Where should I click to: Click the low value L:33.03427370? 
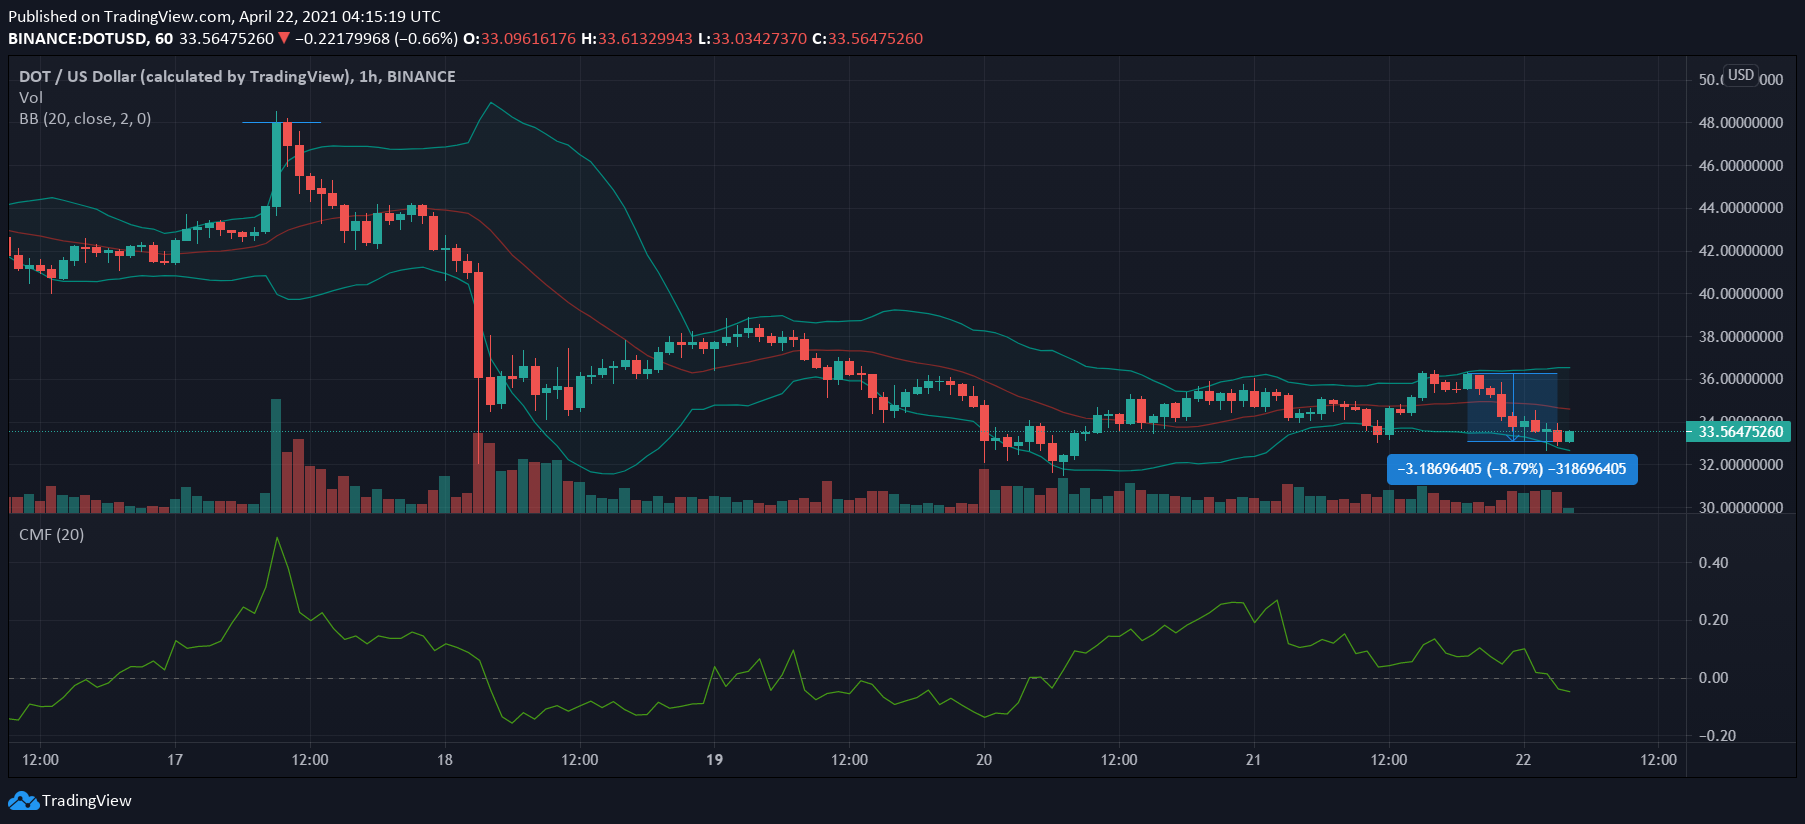pyautogui.click(x=752, y=39)
